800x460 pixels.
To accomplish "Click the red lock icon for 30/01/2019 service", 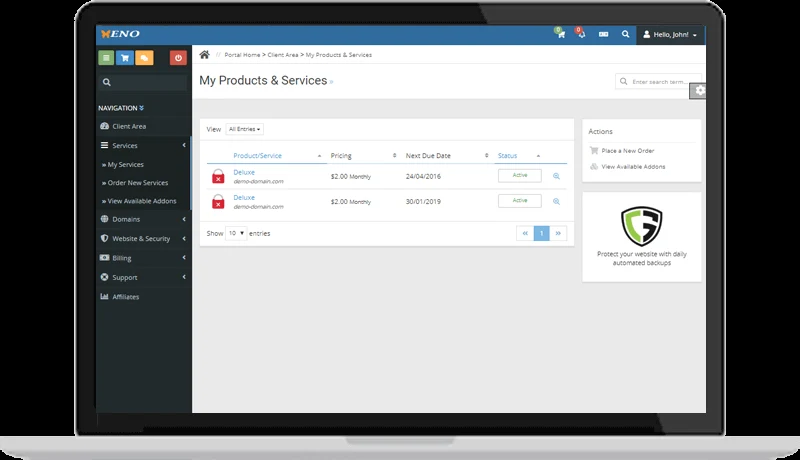I will tap(218, 201).
